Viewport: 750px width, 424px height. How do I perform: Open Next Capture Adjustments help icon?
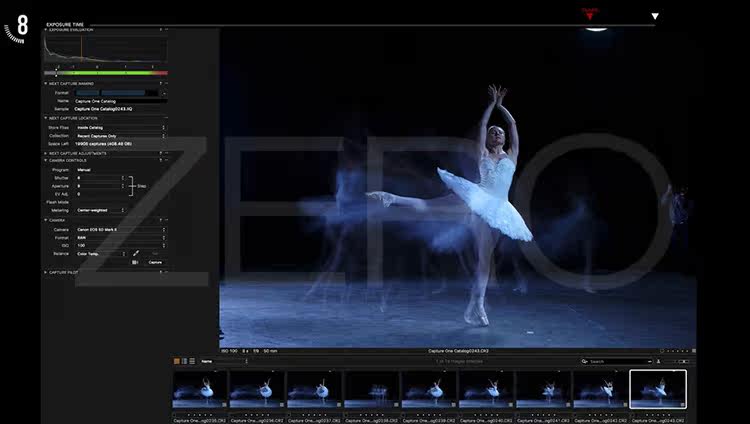(161, 153)
